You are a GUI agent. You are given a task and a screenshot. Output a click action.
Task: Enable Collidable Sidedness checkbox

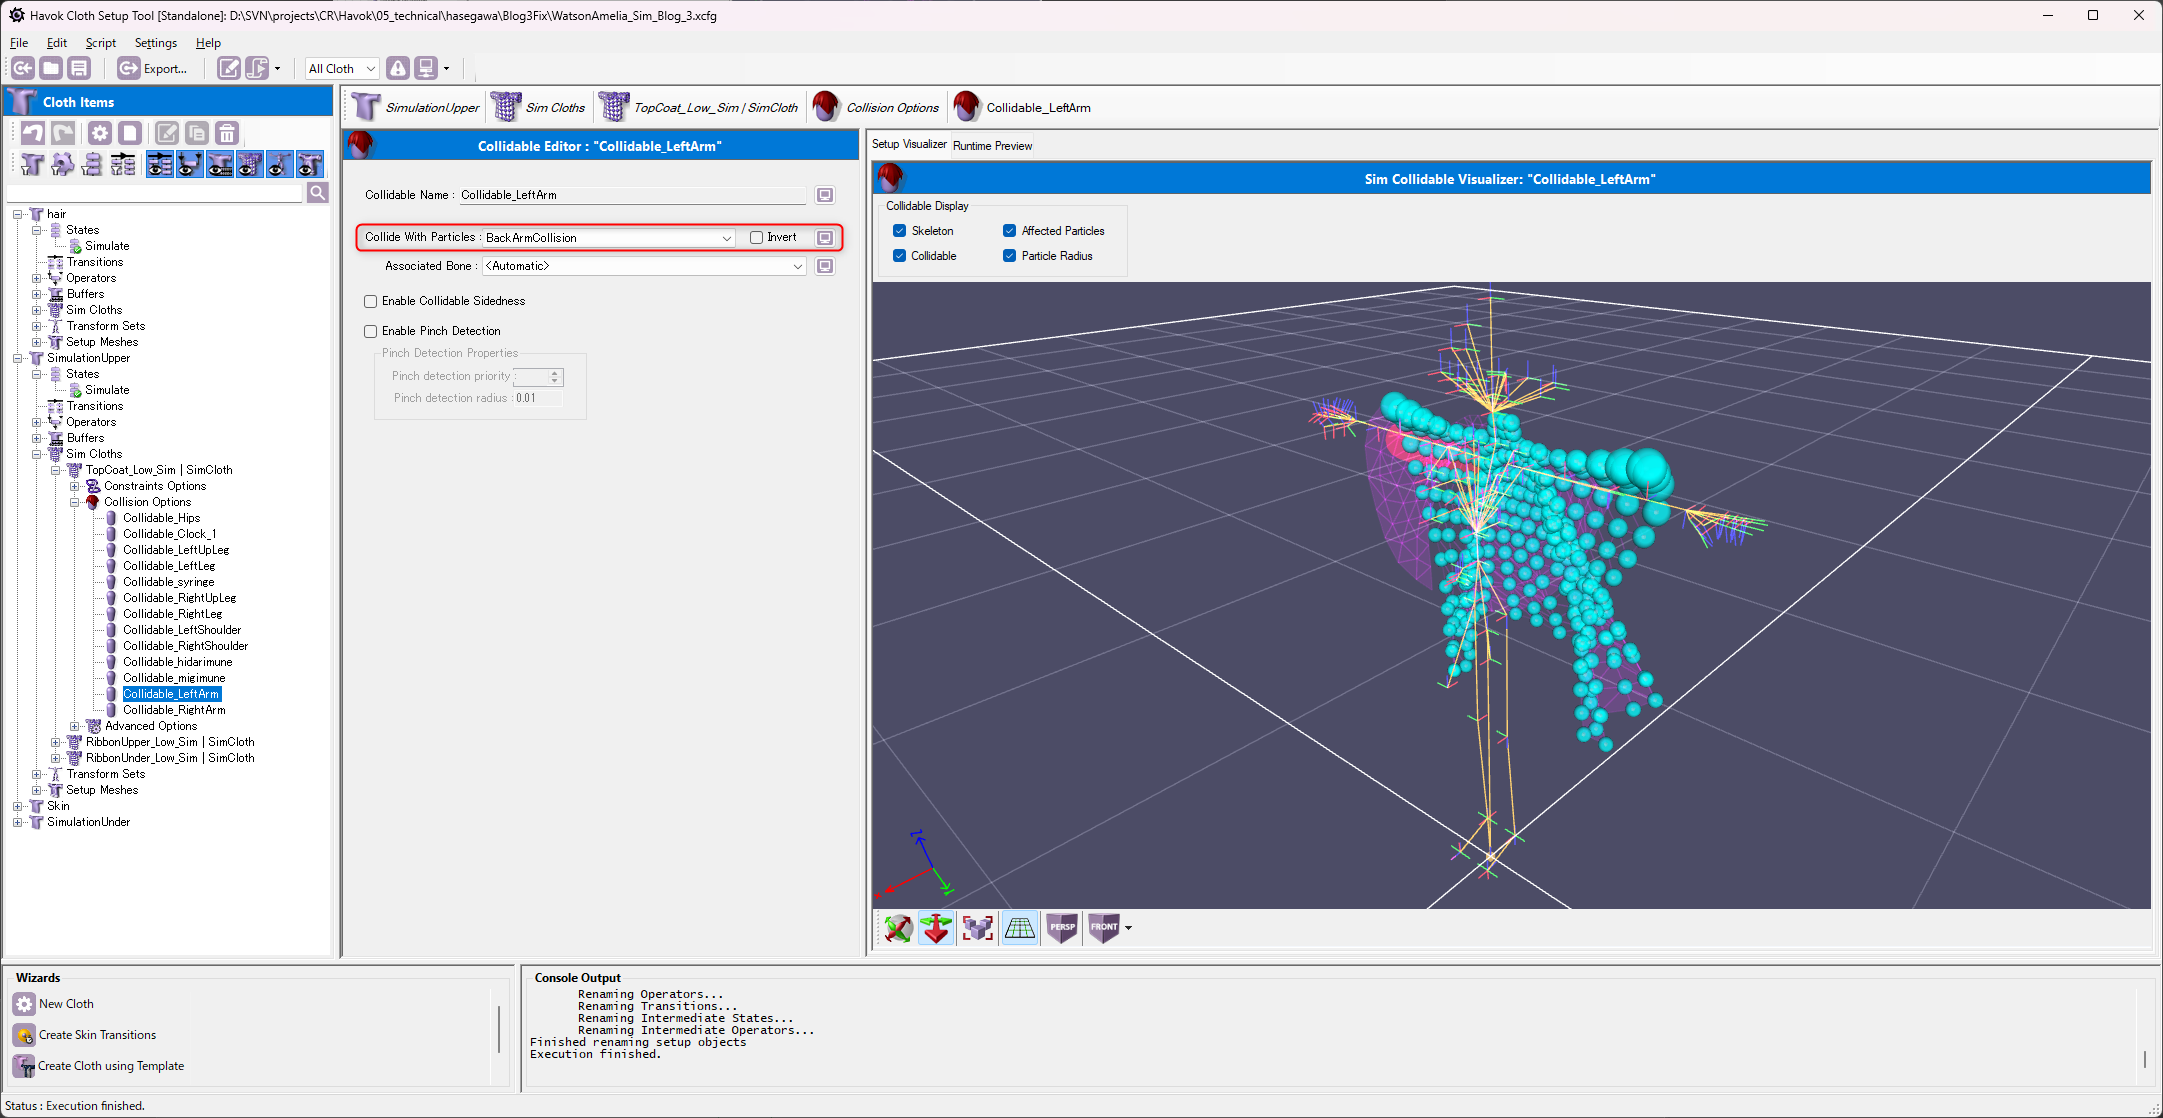[371, 301]
